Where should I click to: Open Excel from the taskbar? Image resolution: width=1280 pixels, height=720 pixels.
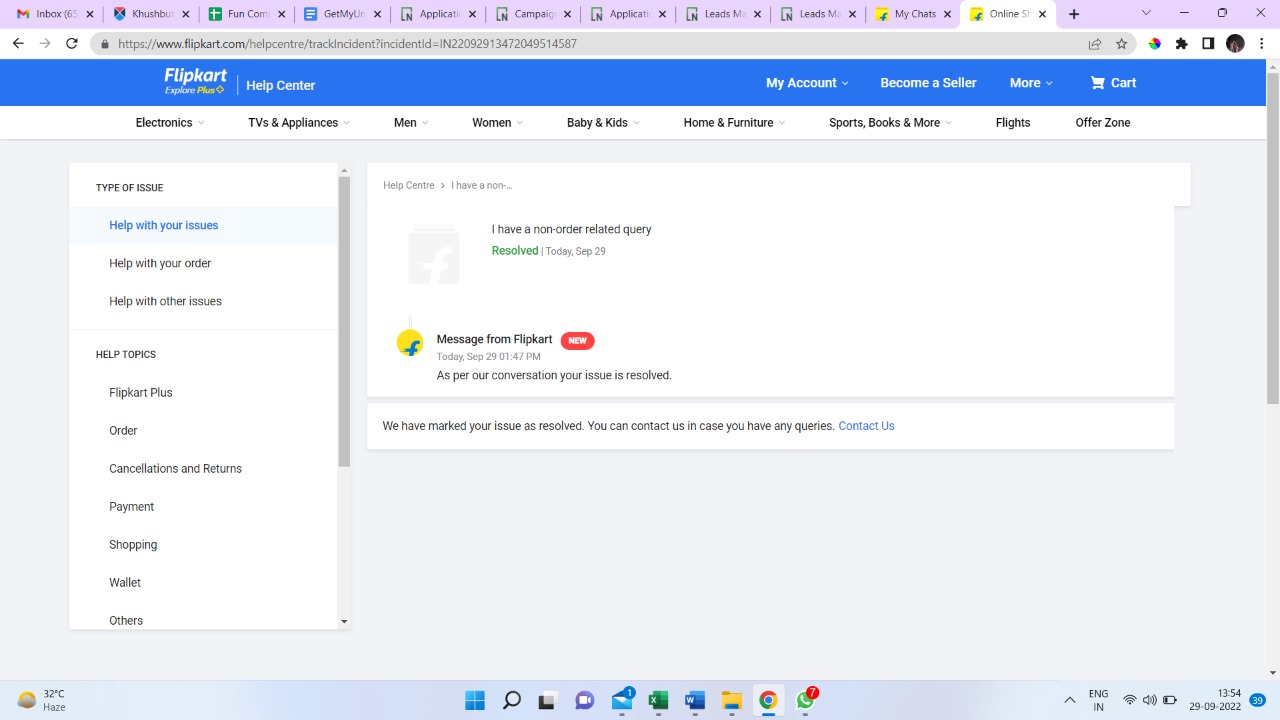tap(658, 700)
